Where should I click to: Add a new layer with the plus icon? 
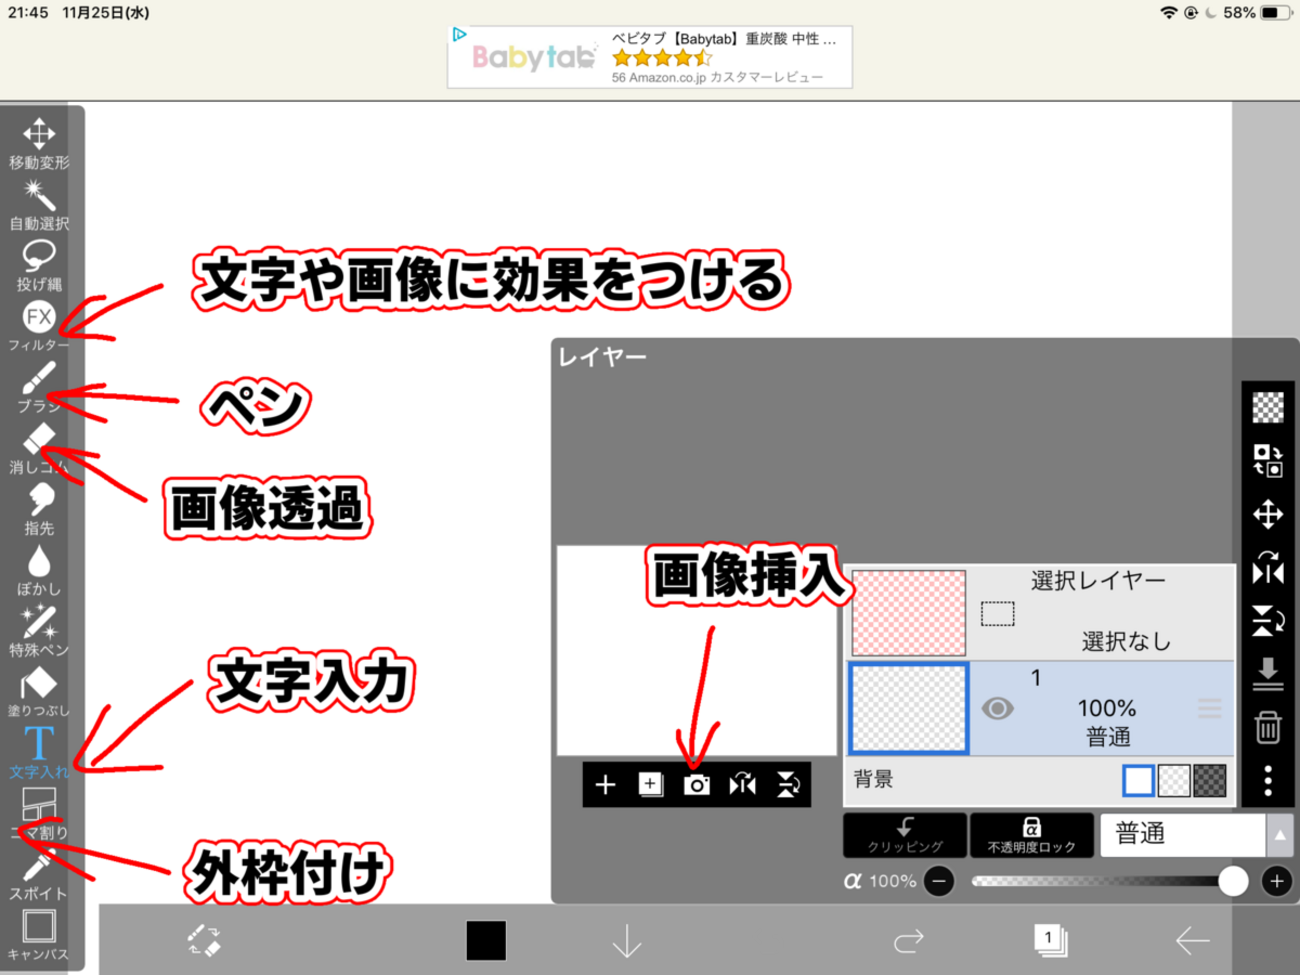(x=605, y=785)
